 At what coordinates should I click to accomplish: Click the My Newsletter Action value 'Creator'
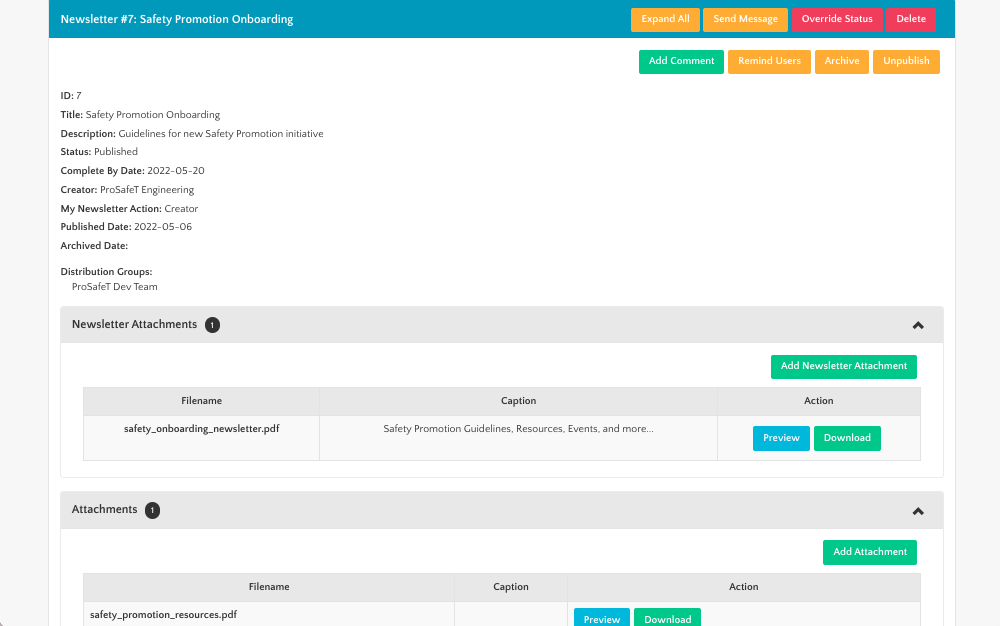coord(181,208)
